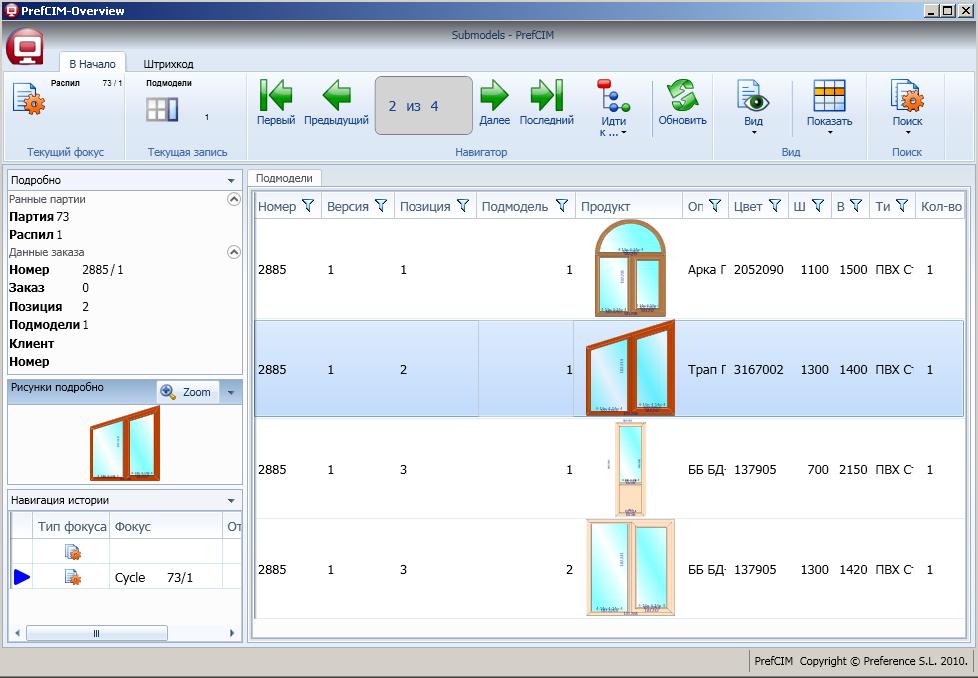Open the Поиск search menu

pyautogui.click(x=907, y=107)
